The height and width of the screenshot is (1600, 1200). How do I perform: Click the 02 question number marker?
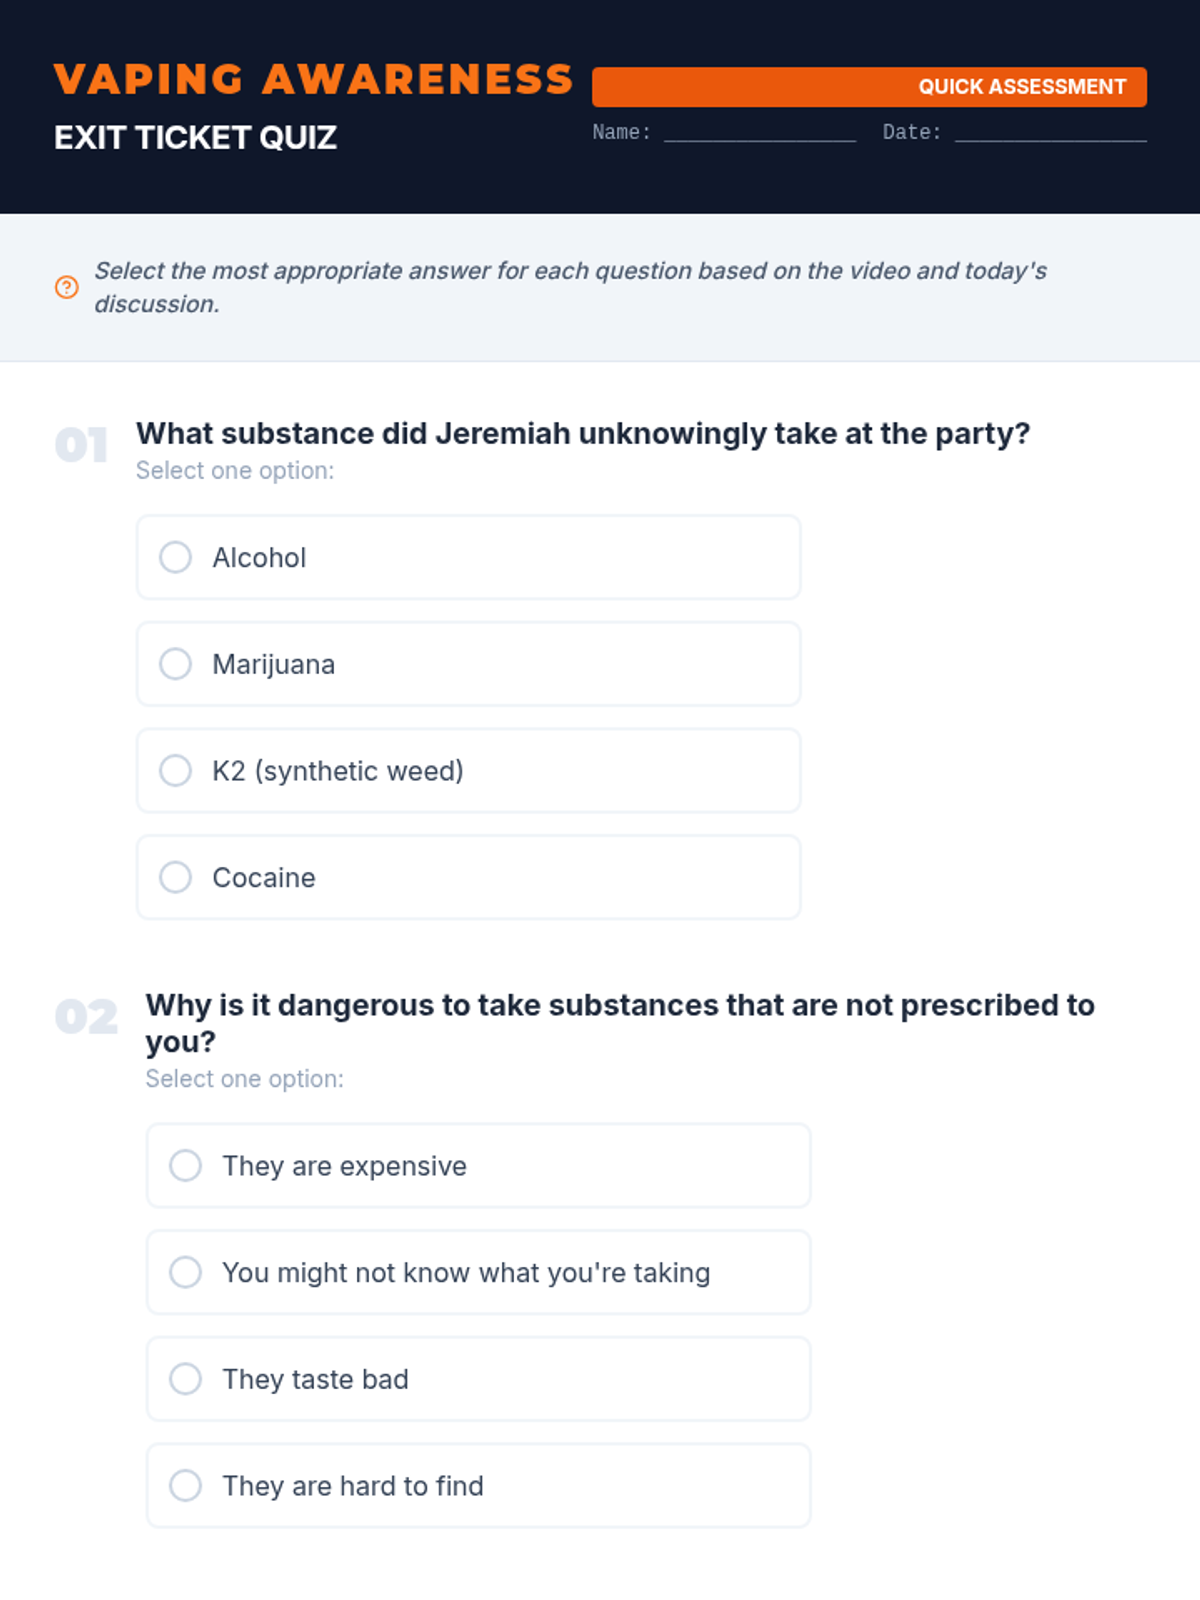click(x=86, y=1017)
